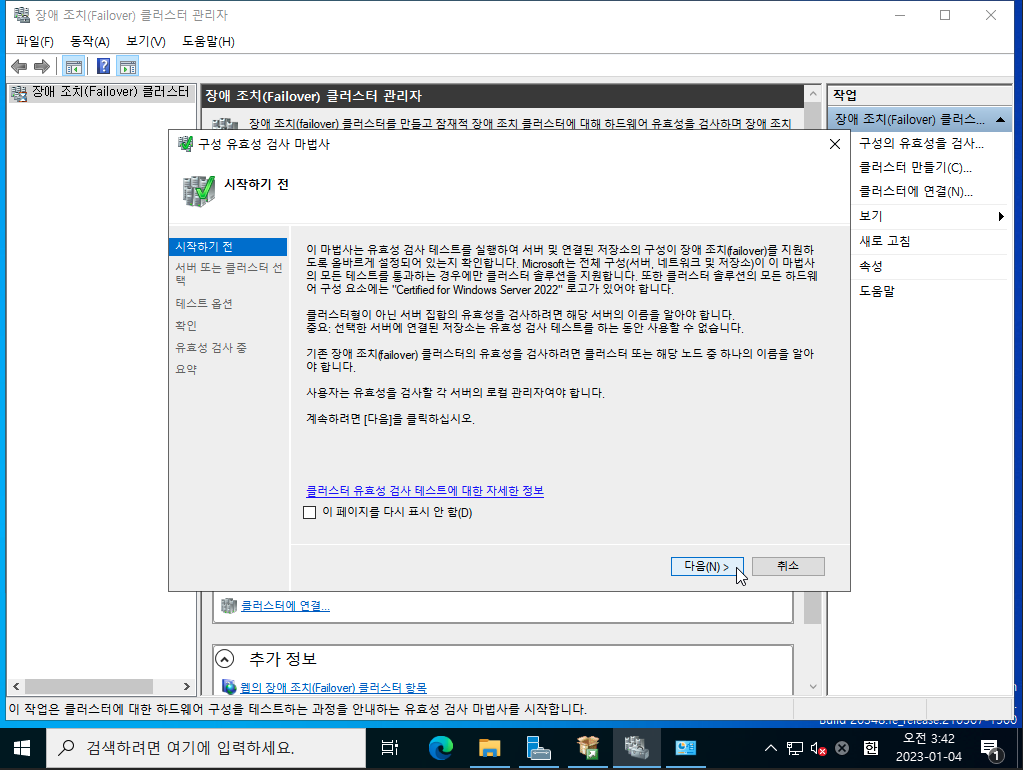Launch Microsoft Edge from taskbar
The height and width of the screenshot is (770, 1023).
click(440, 748)
